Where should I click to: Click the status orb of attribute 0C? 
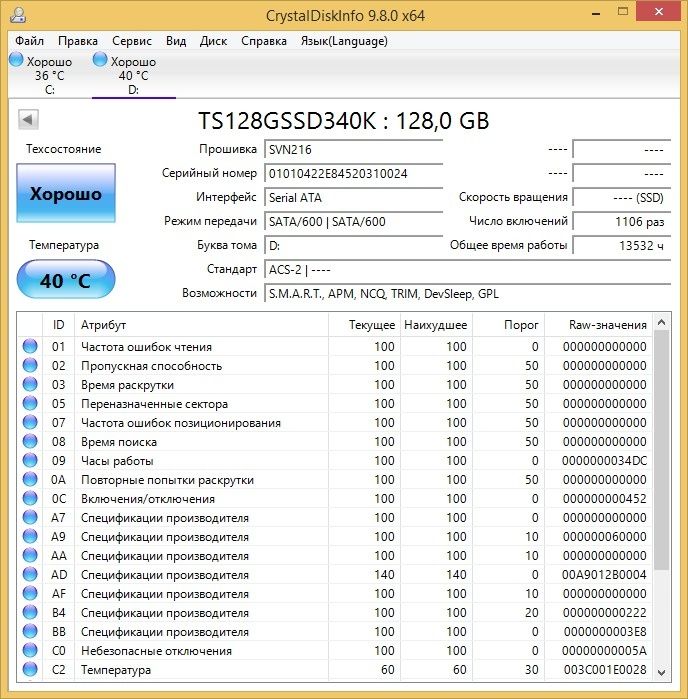click(30, 498)
